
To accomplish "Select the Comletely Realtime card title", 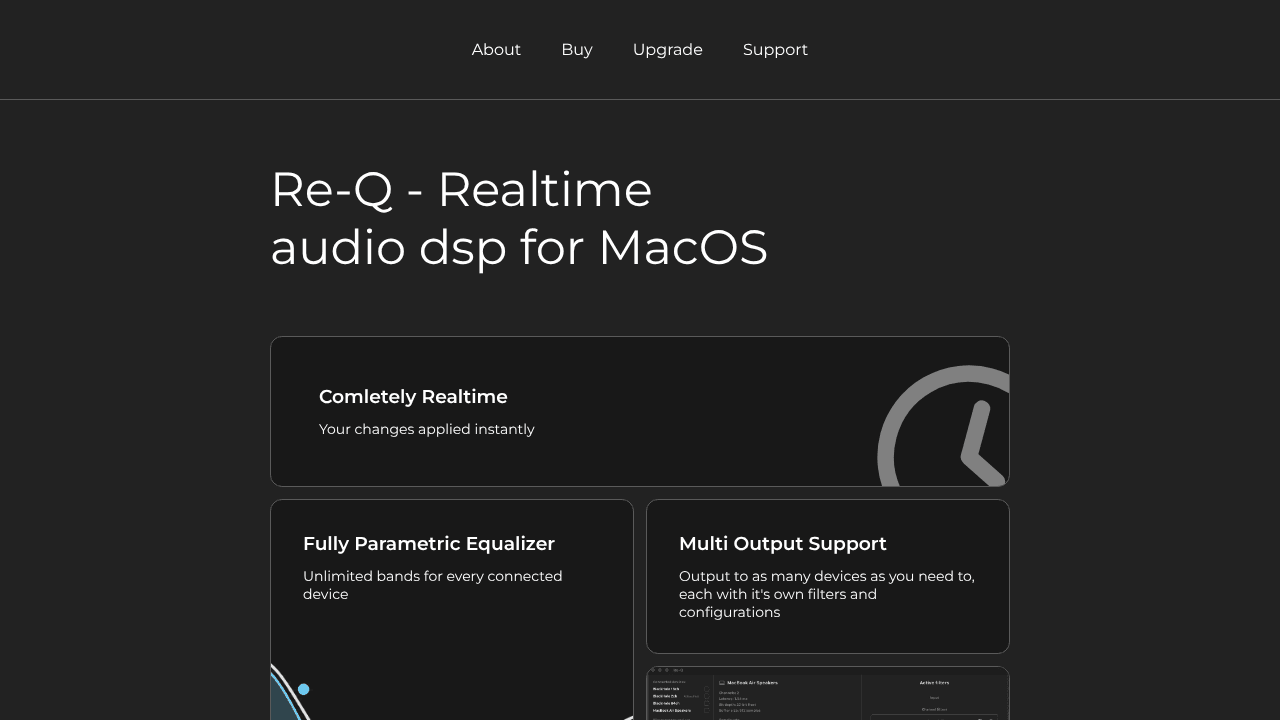I will 413,397.
